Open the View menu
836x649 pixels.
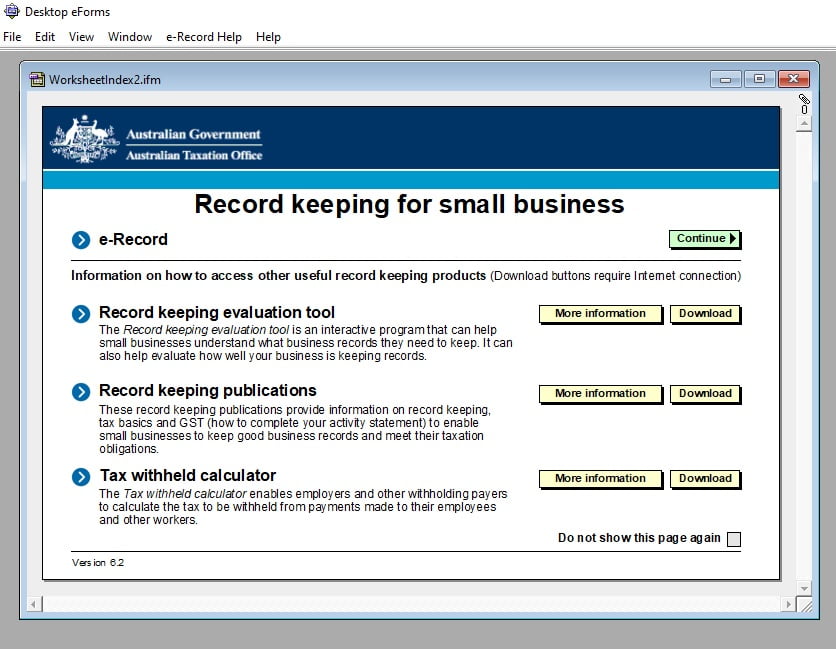[81, 37]
